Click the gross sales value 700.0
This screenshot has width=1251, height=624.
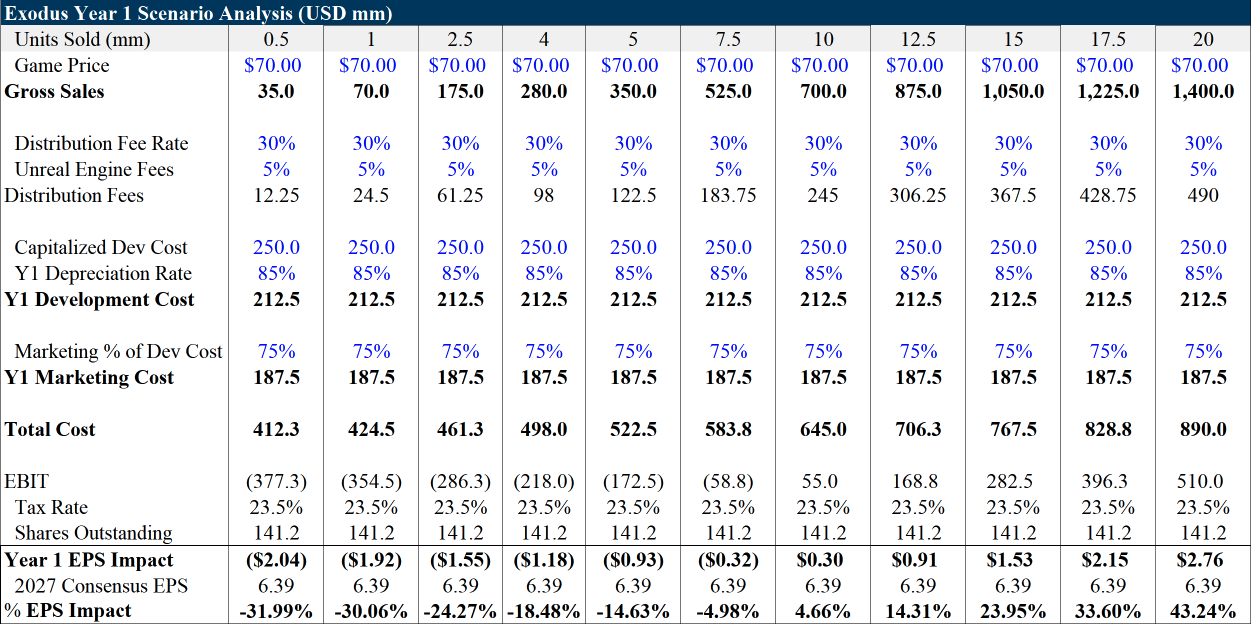coord(823,91)
